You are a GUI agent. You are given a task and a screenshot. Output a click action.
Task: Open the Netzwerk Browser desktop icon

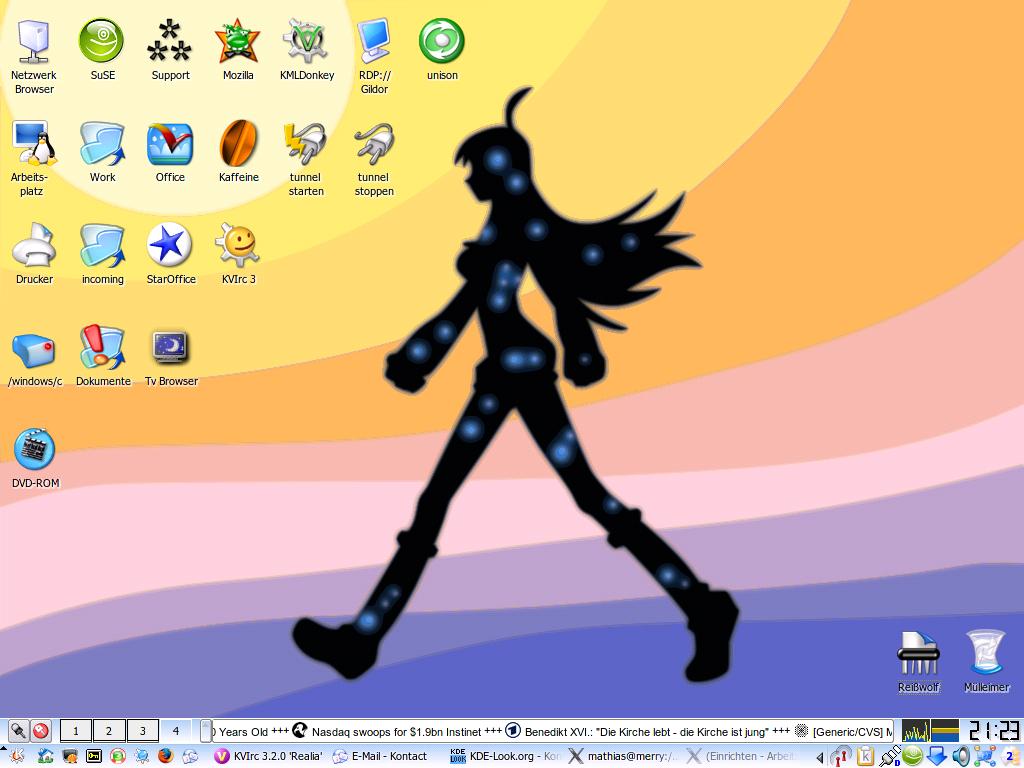point(34,57)
